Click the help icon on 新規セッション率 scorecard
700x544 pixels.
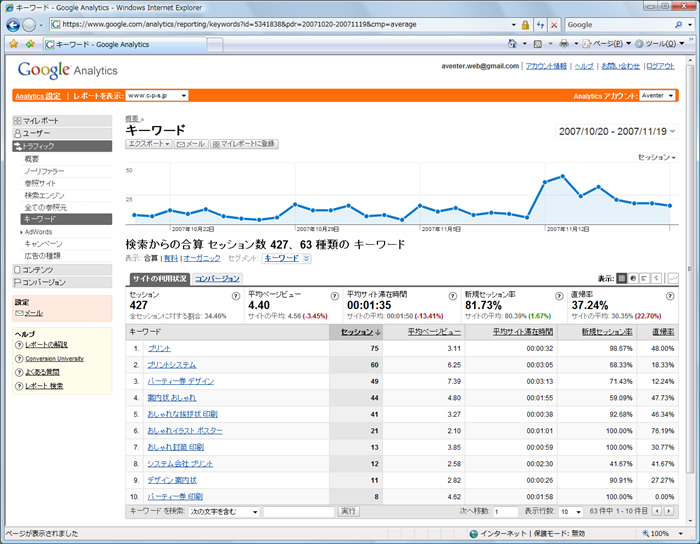pos(559,296)
